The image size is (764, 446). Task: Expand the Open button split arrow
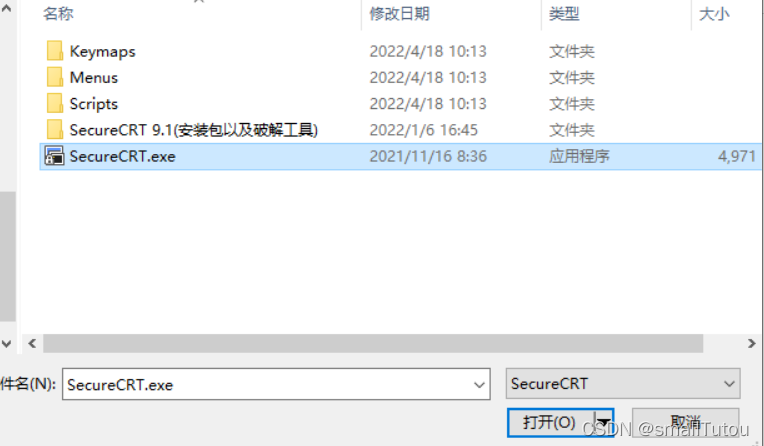(604, 422)
